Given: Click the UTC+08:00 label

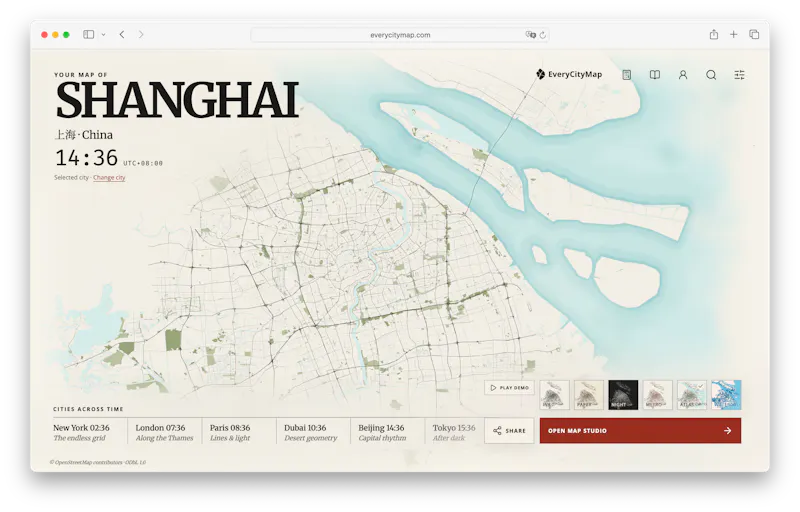Looking at the screenshot, I should 143,163.
